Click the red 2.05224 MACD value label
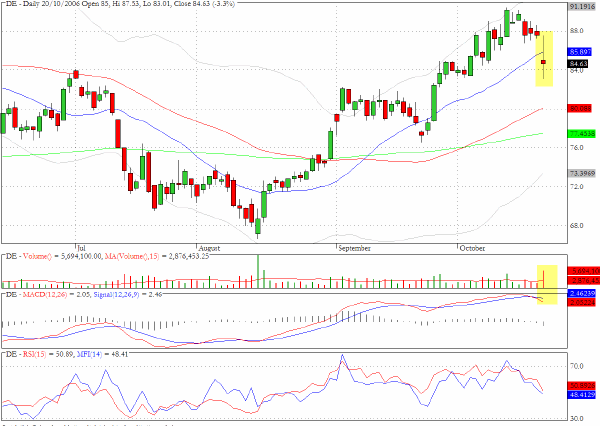 pos(582,302)
